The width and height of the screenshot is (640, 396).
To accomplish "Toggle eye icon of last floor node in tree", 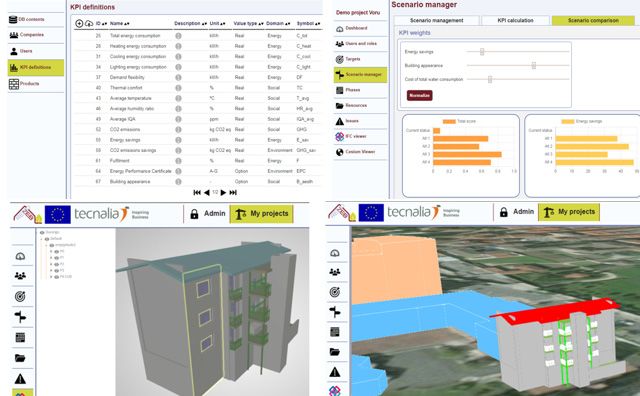I will [x=57, y=277].
